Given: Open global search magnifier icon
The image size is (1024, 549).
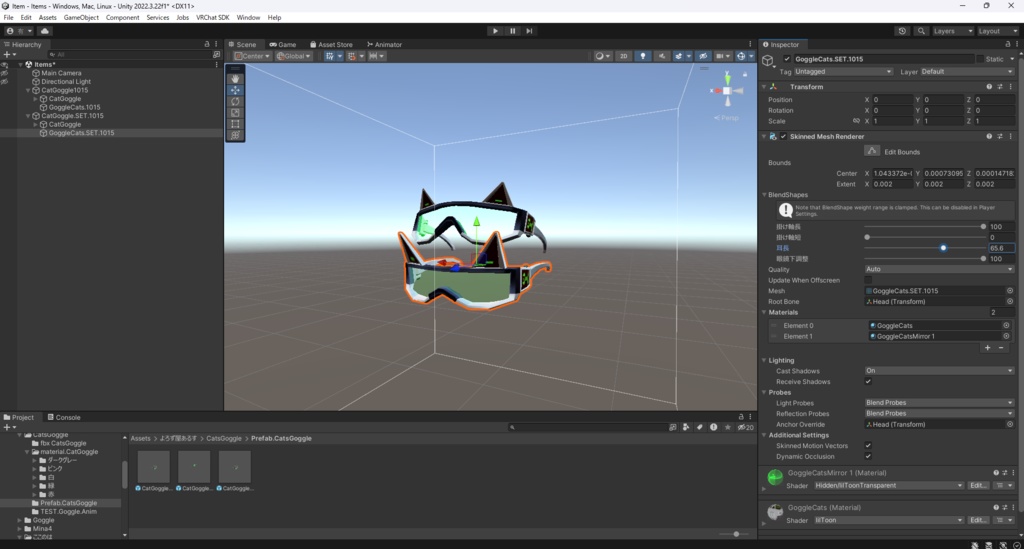Looking at the screenshot, I should (921, 31).
